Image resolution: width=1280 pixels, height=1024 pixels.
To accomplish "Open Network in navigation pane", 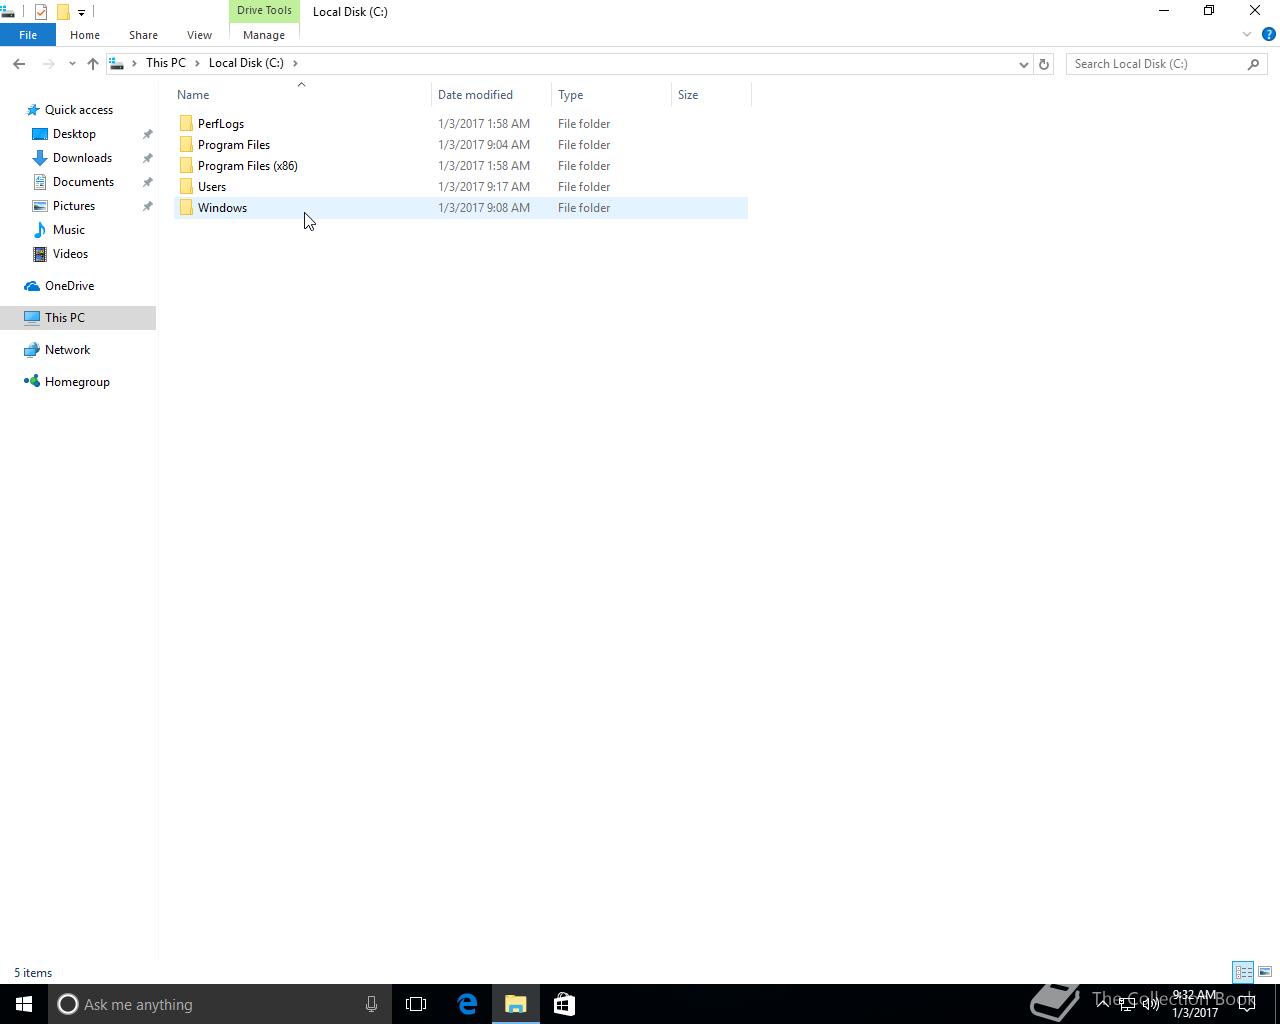I will (x=67, y=350).
